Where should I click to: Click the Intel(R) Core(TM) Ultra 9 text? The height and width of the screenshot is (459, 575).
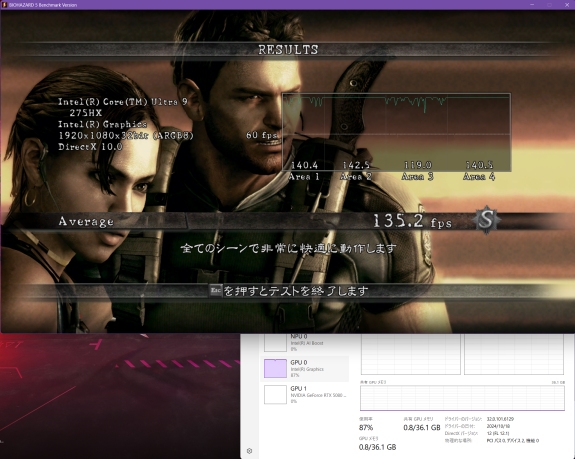[x=123, y=102]
